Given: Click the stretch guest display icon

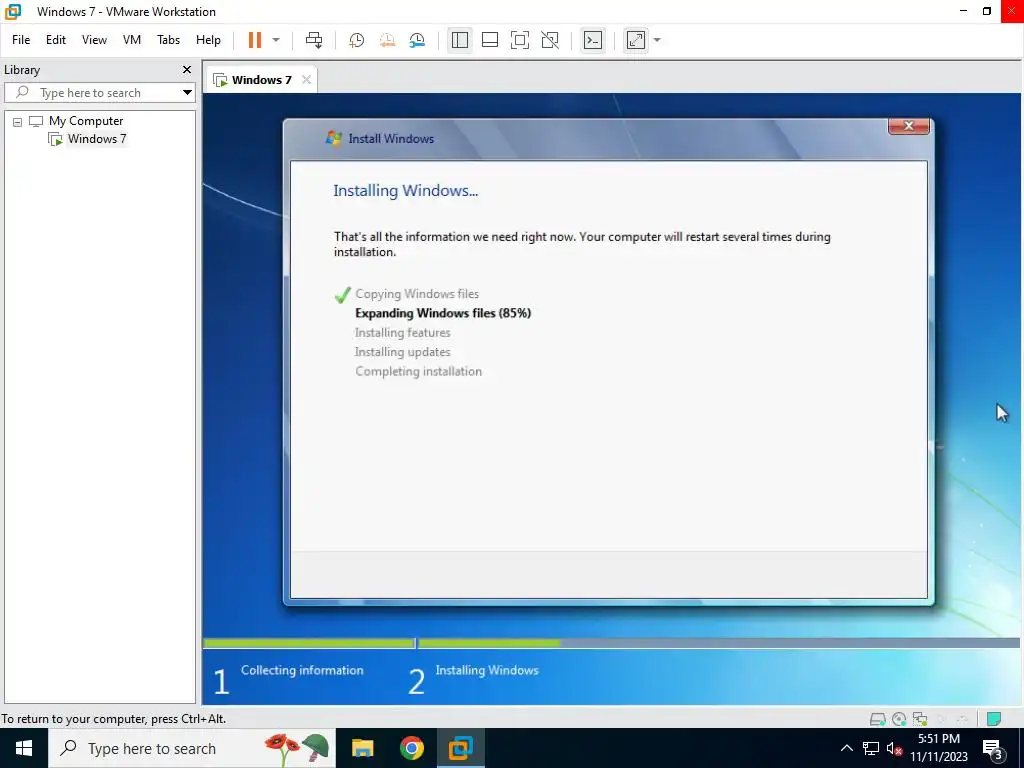Looking at the screenshot, I should 635,40.
